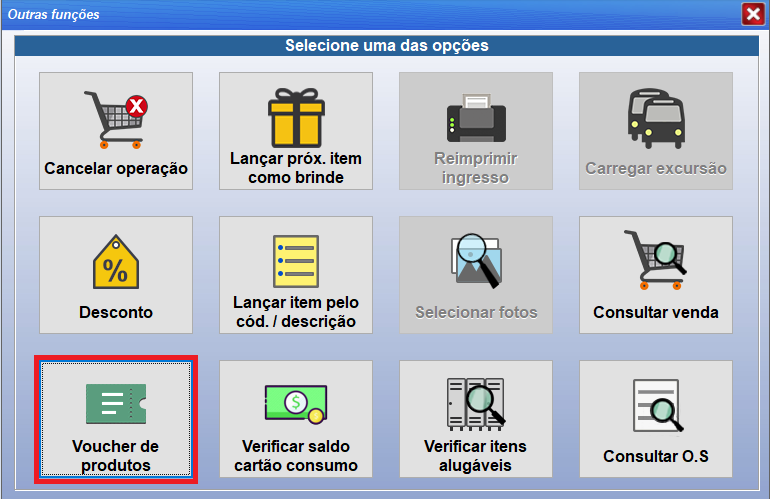Close the Outras funções dialog
The height and width of the screenshot is (499, 770).
click(x=752, y=14)
